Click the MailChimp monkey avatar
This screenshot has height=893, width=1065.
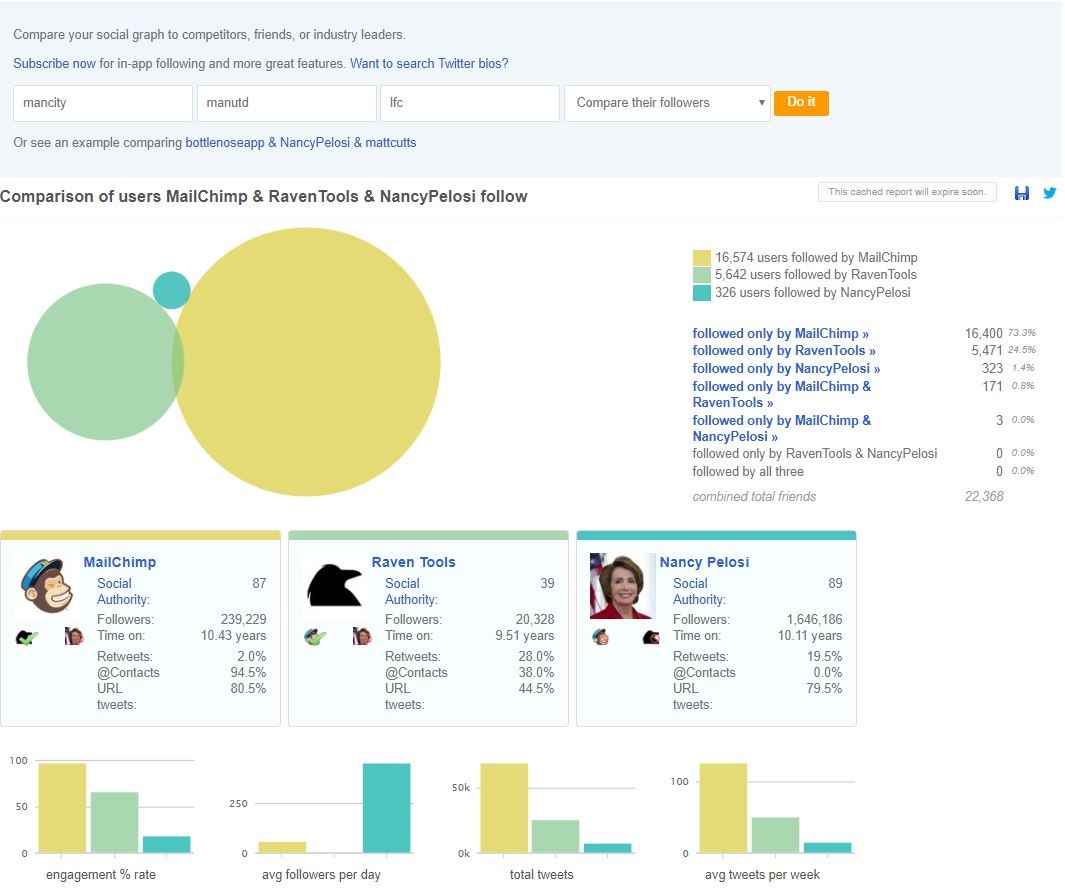point(46,585)
